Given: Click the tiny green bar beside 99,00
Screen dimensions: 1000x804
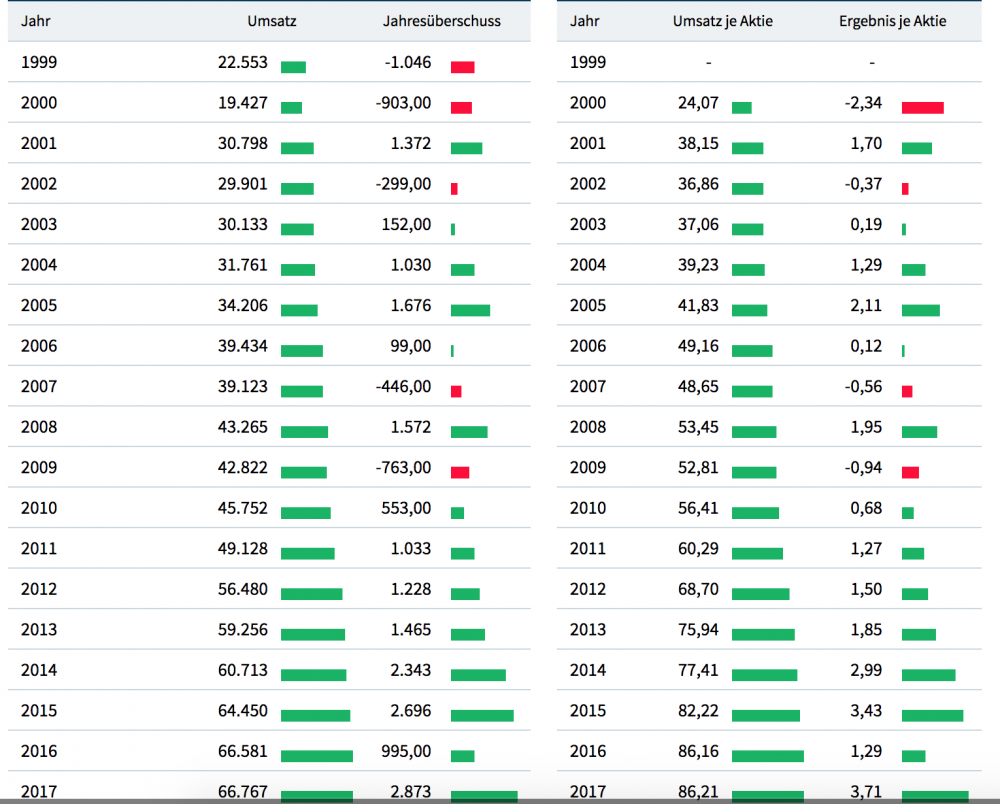Looking at the screenshot, I should pyautogui.click(x=452, y=351).
